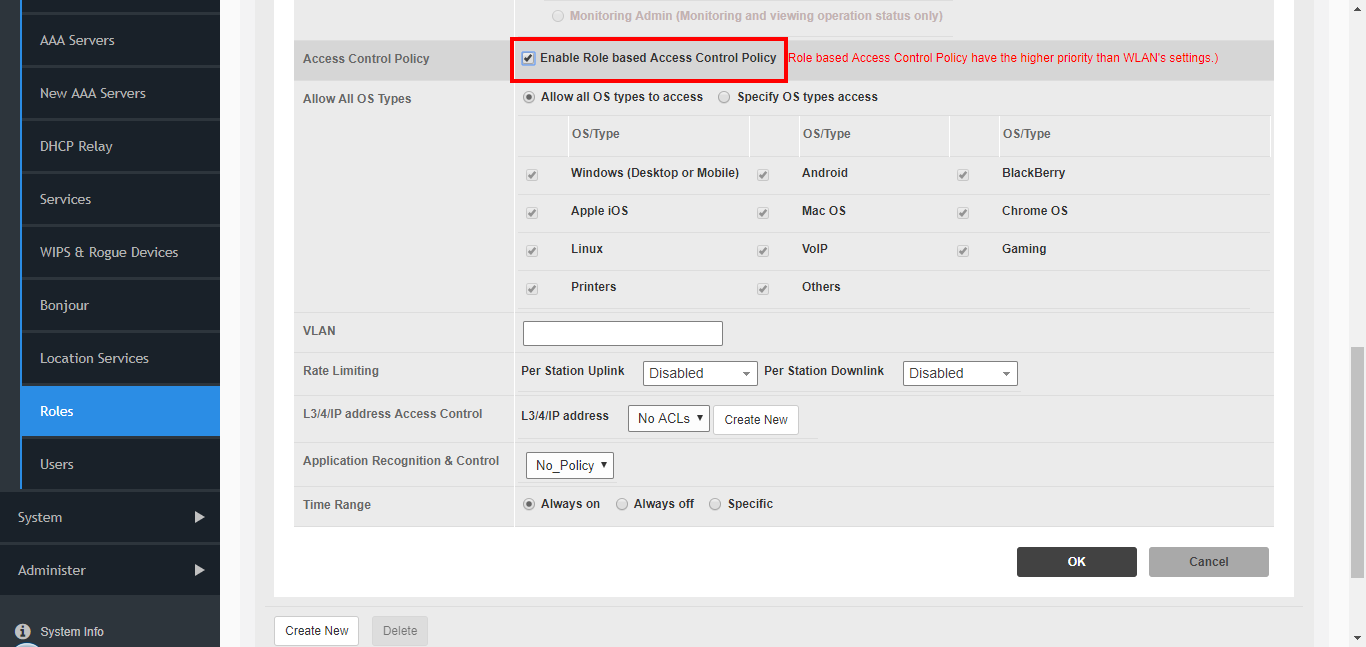1366x647 pixels.
Task: Open the Per Station Downlink dropdown
Action: (x=959, y=373)
